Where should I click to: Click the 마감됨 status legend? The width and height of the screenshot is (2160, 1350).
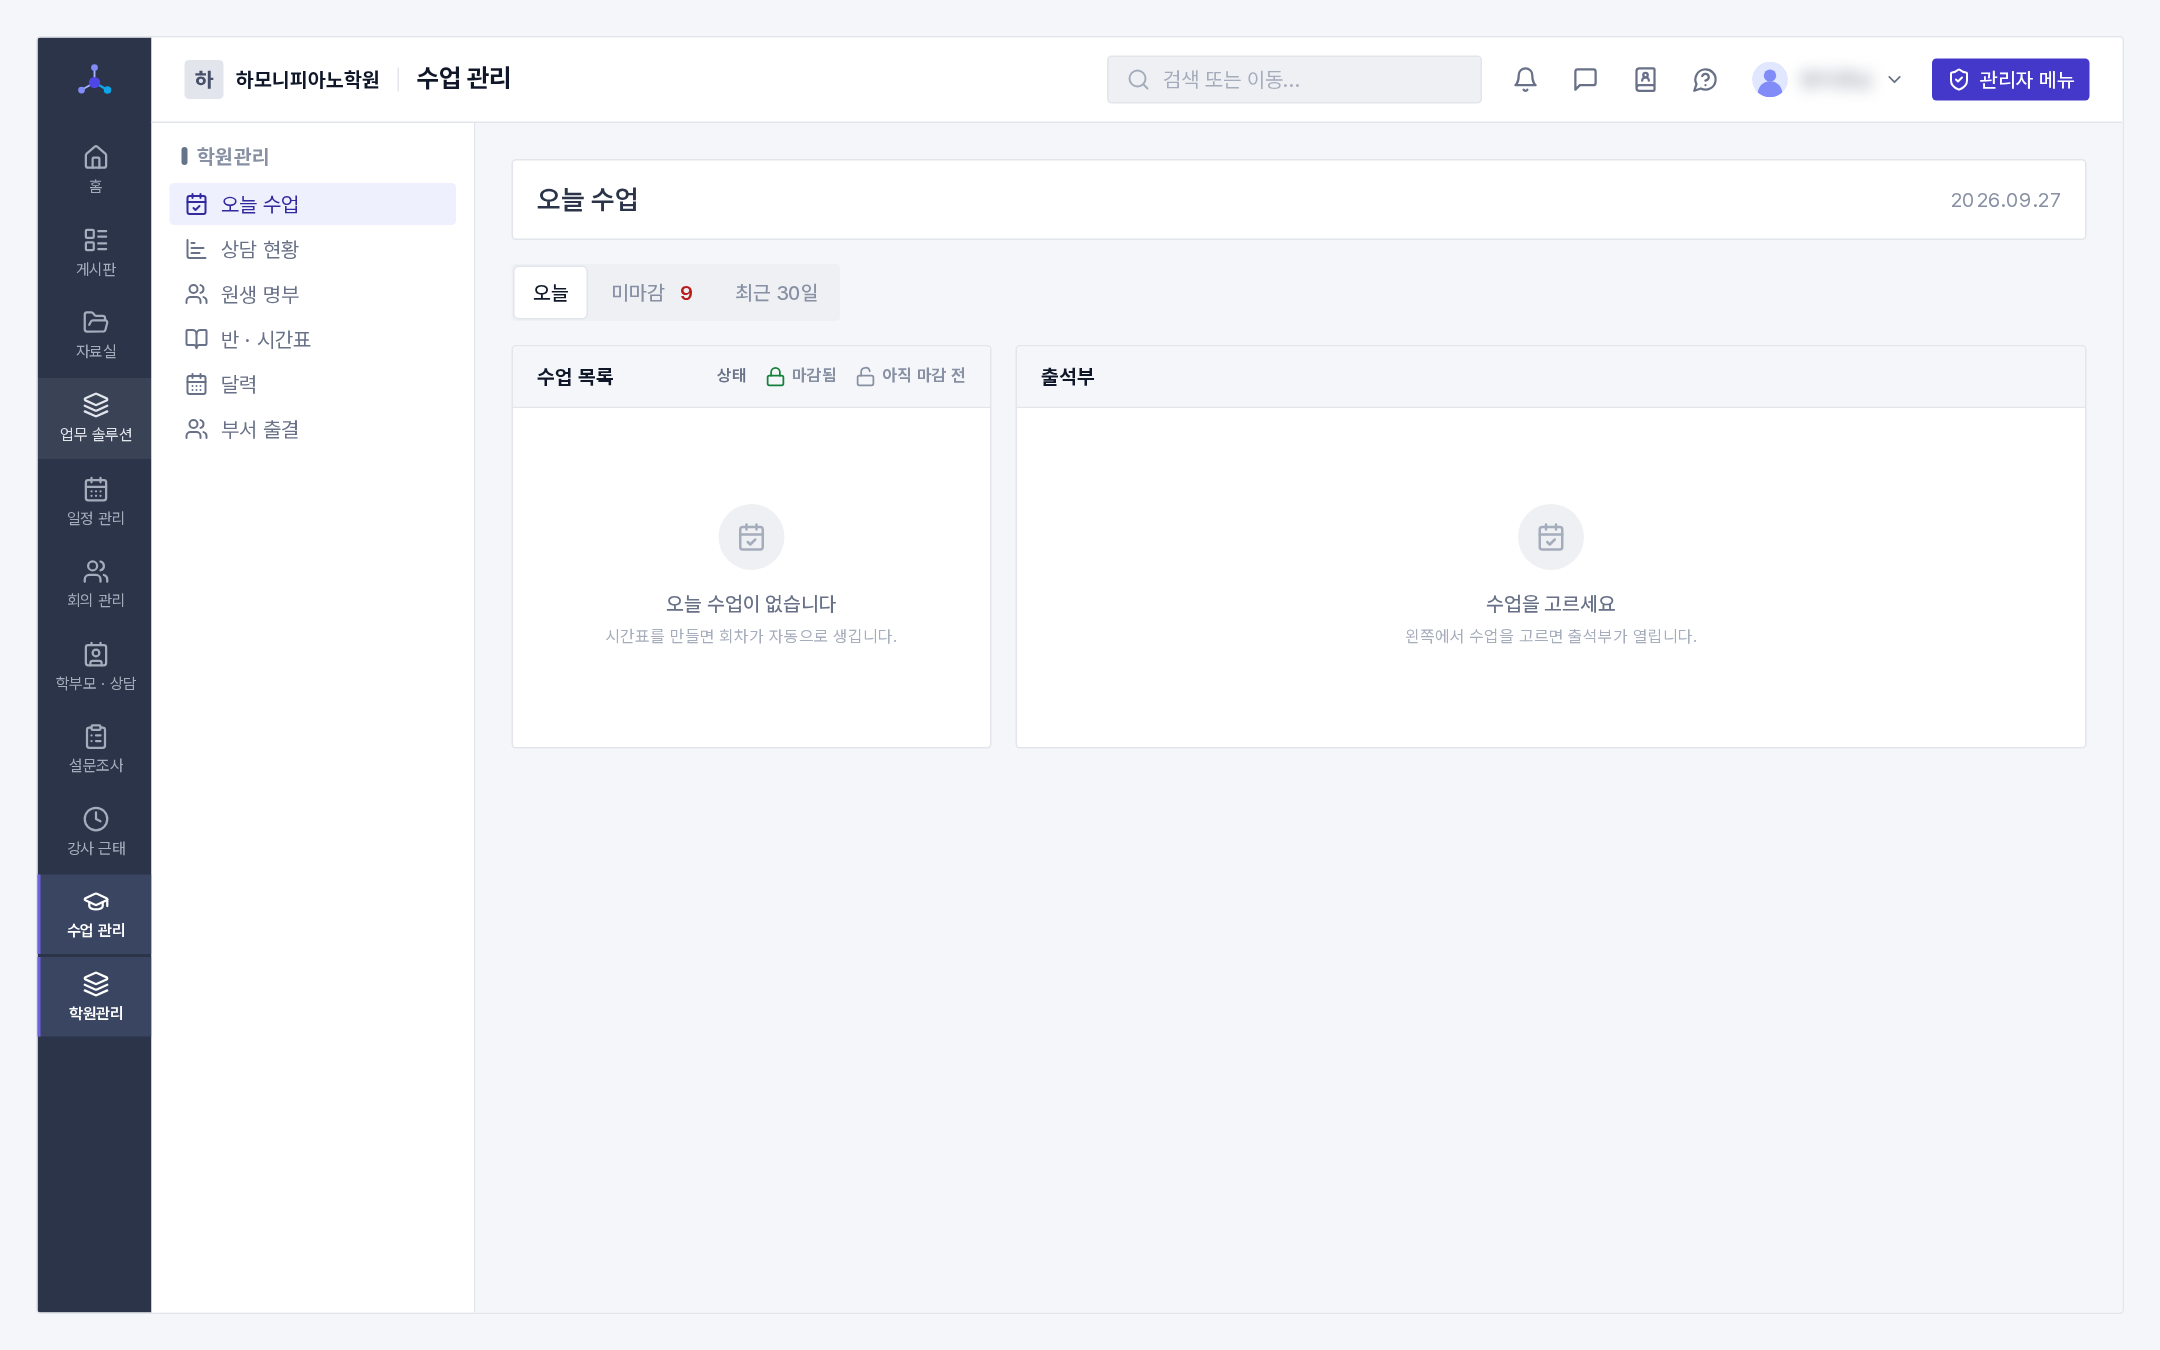[x=801, y=375]
